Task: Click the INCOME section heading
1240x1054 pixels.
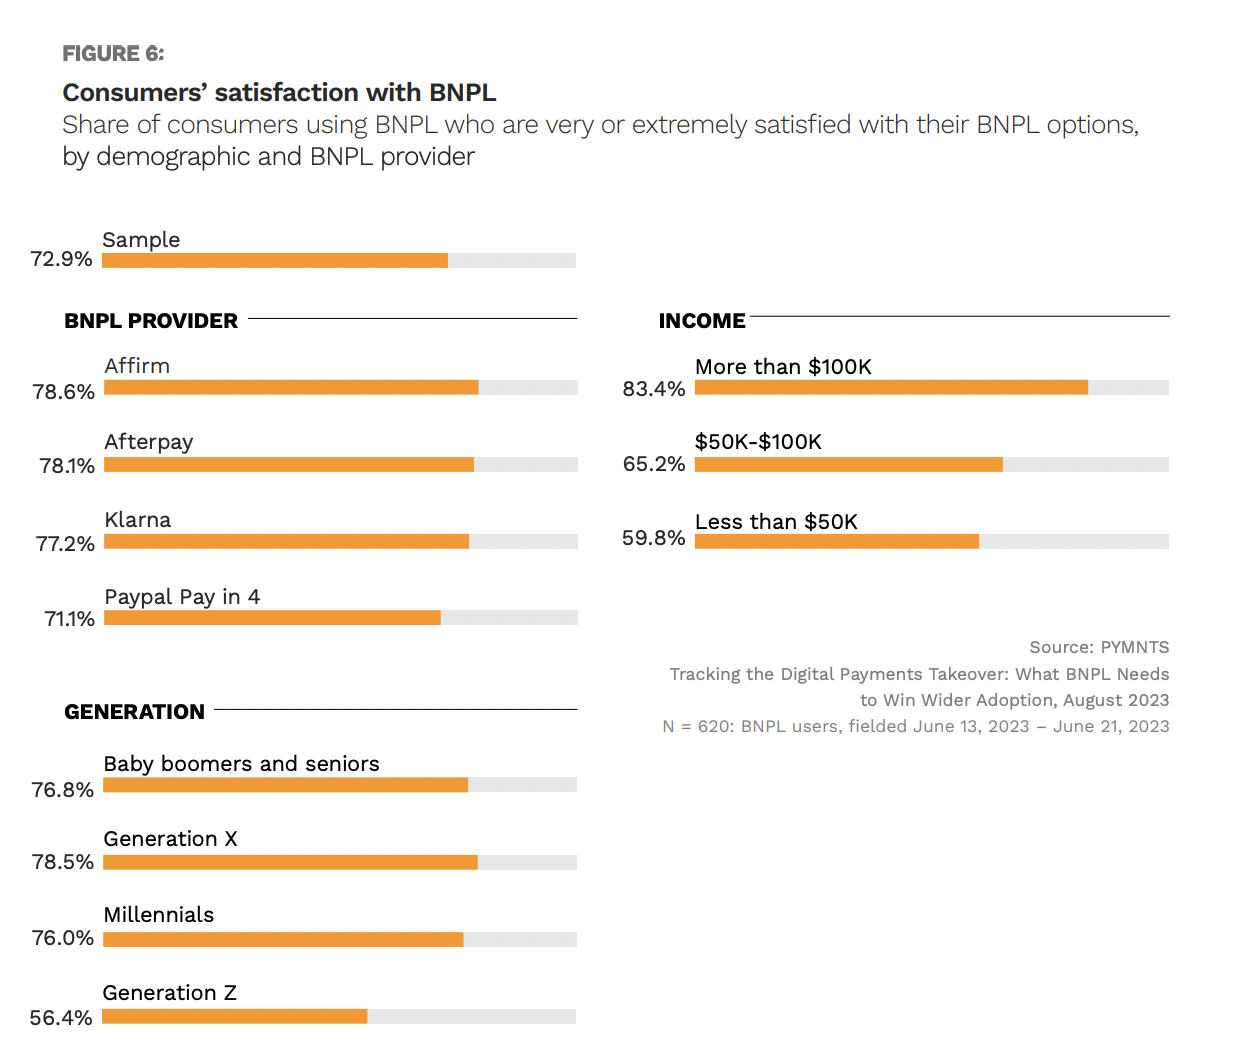Action: pos(702,321)
